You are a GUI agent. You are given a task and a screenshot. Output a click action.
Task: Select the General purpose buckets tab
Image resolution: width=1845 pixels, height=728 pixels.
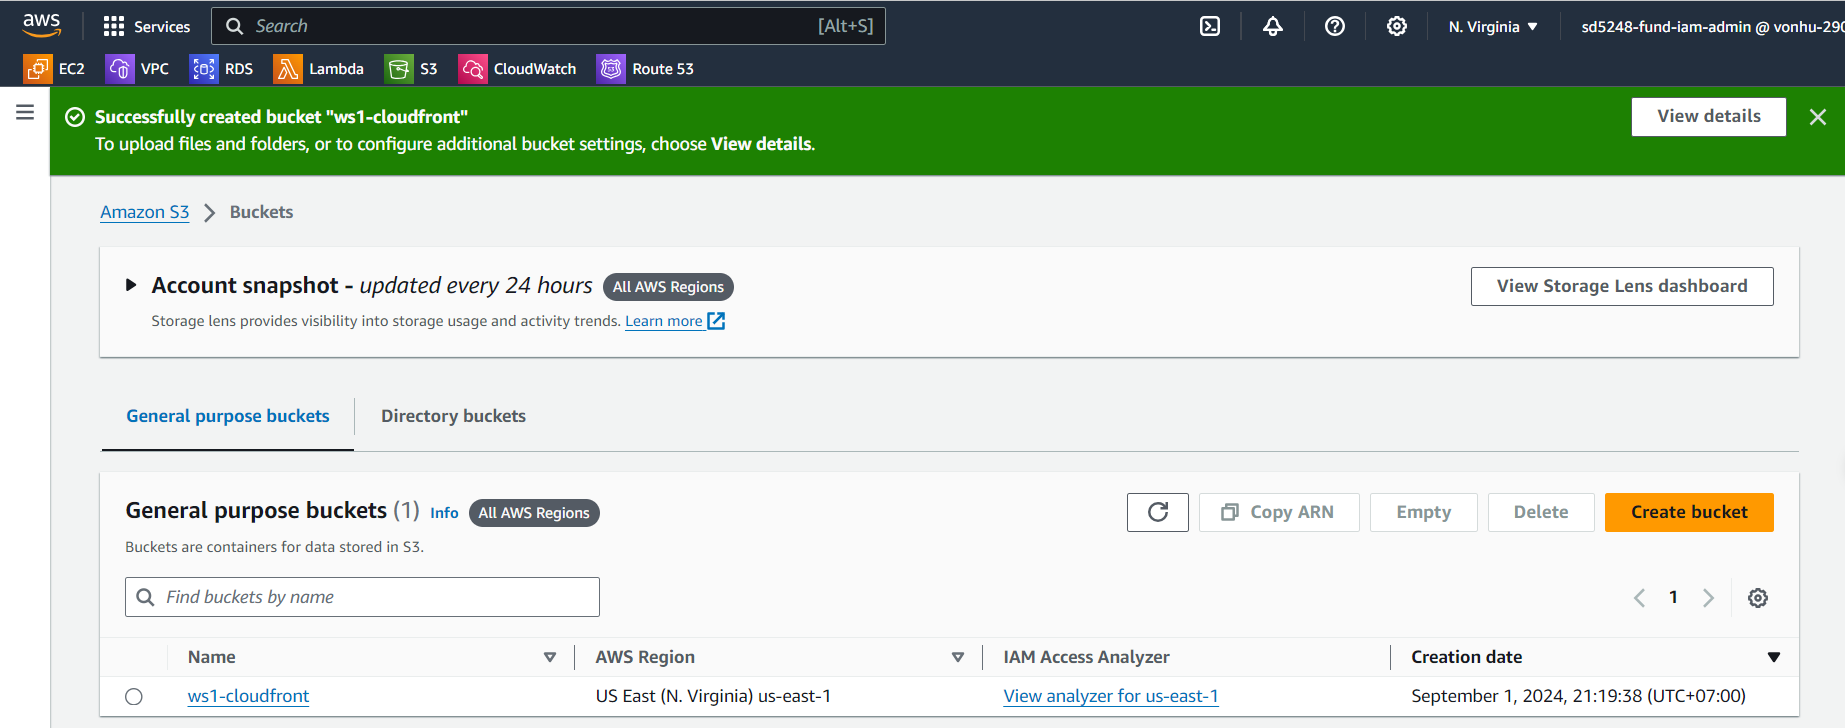click(228, 416)
